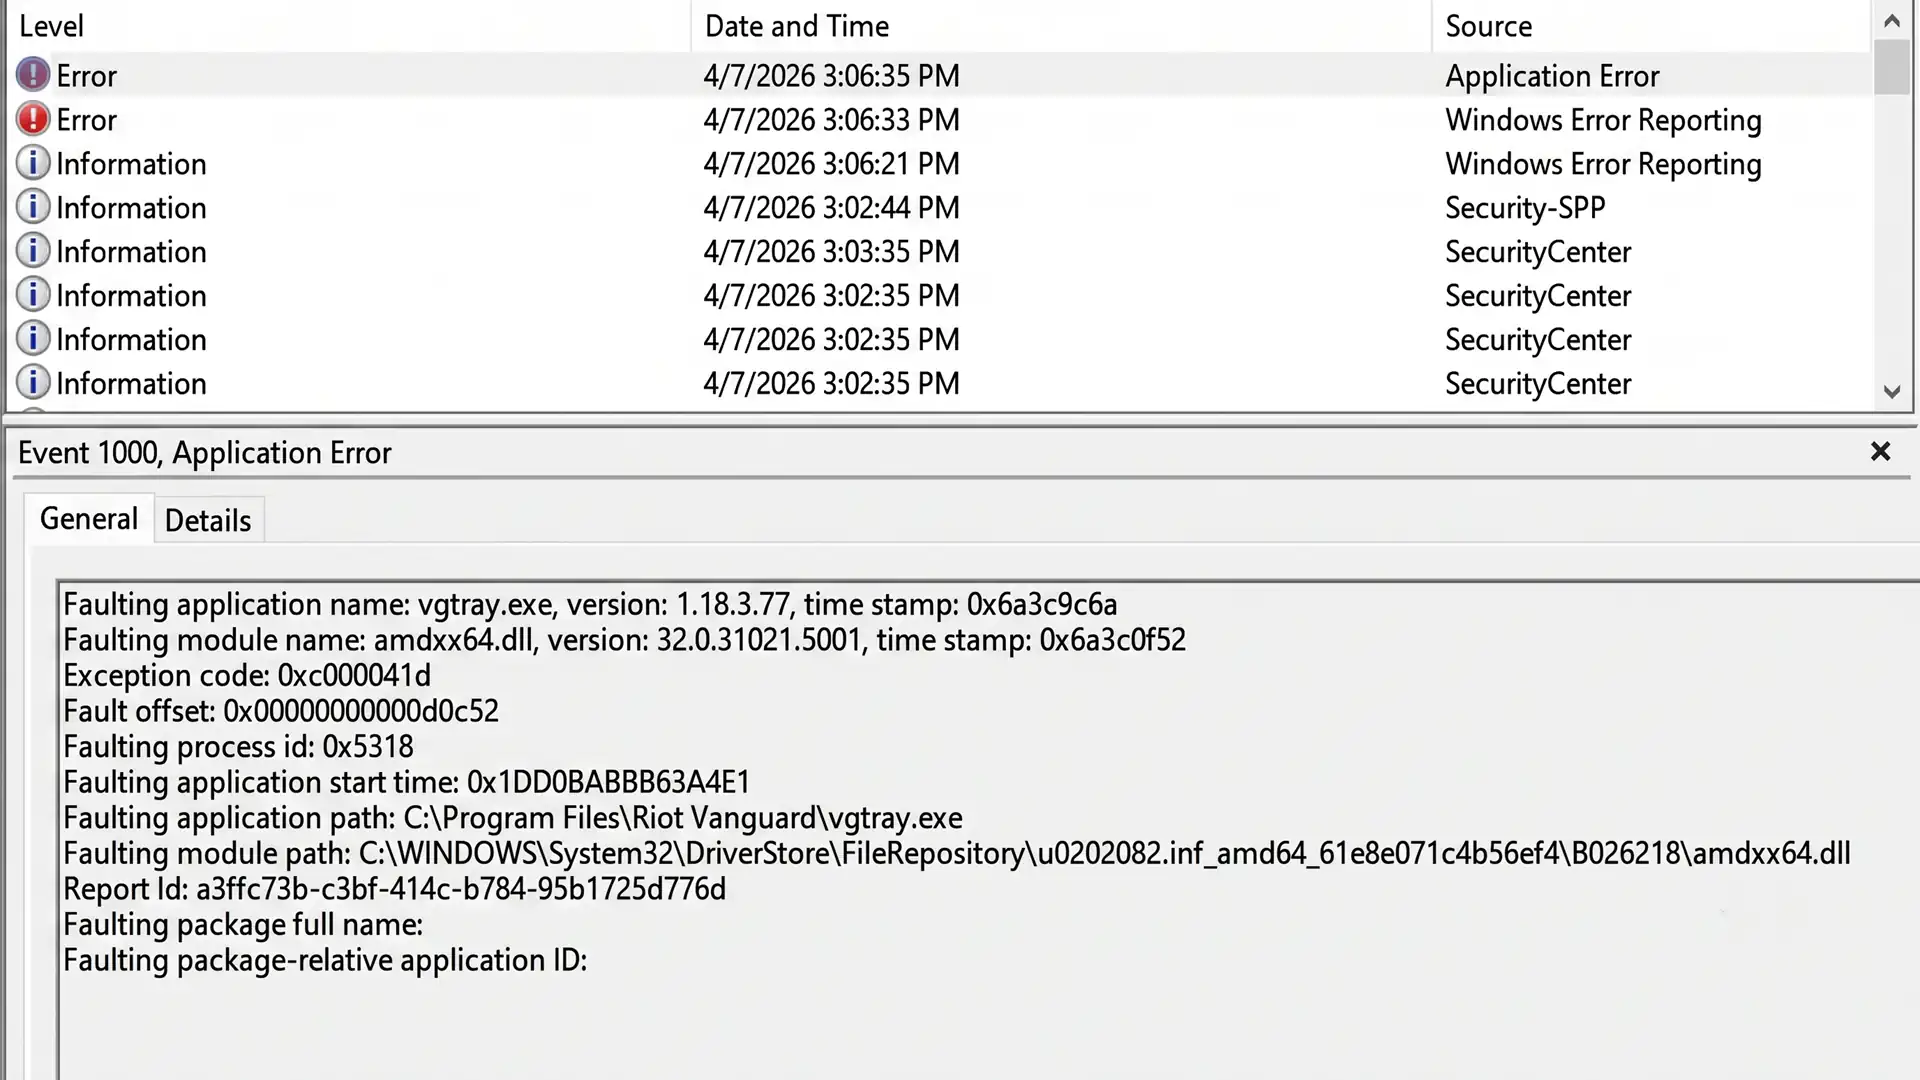This screenshot has height=1080, width=1920.
Task: Click the "4/7/2026 3:03:35 PM" date cell
Action: pyautogui.click(x=831, y=252)
